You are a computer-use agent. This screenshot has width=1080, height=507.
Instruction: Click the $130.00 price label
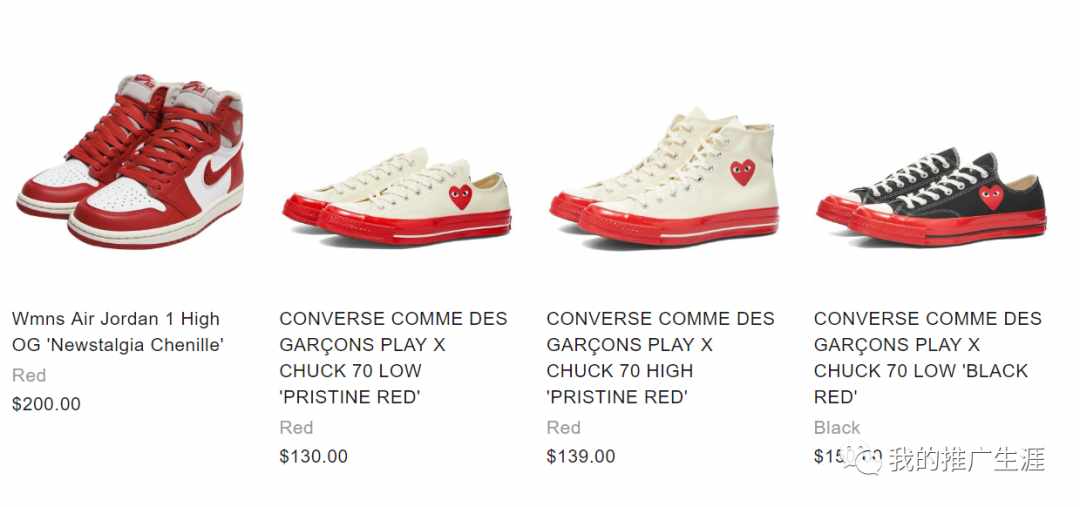pyautogui.click(x=313, y=456)
